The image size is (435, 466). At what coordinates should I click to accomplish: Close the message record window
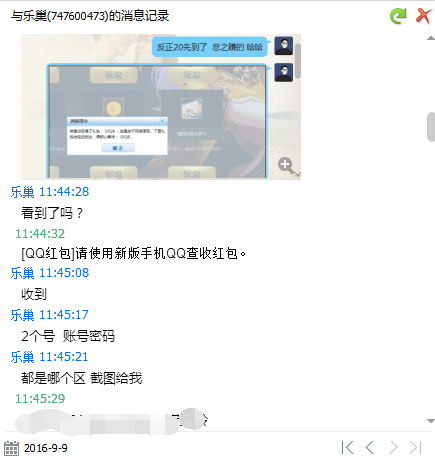423,16
